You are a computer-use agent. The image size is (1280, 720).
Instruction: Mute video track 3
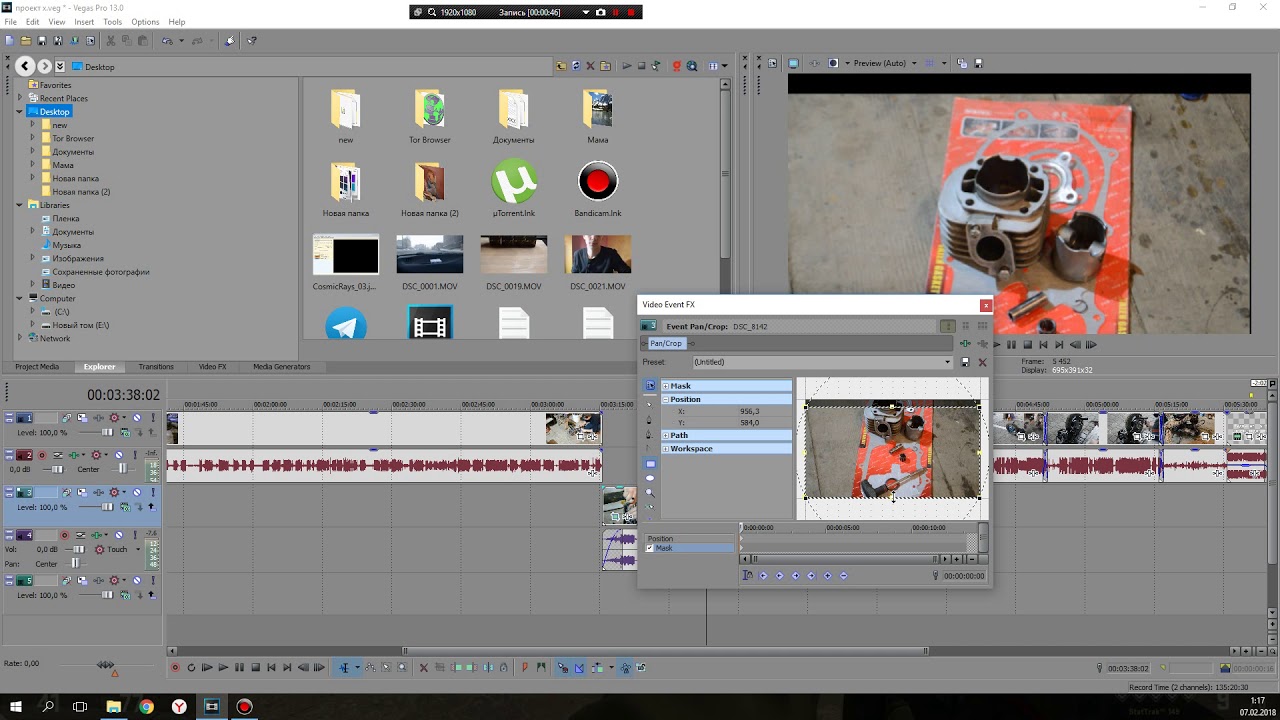[x=137, y=492]
